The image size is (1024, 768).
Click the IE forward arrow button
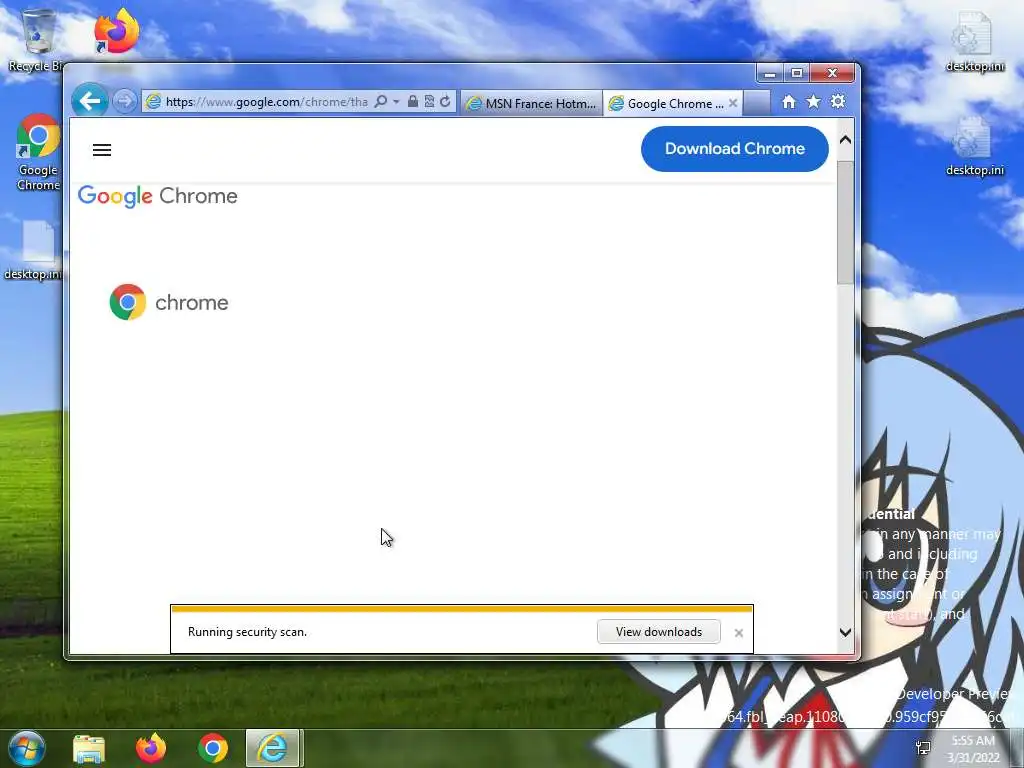pos(124,101)
